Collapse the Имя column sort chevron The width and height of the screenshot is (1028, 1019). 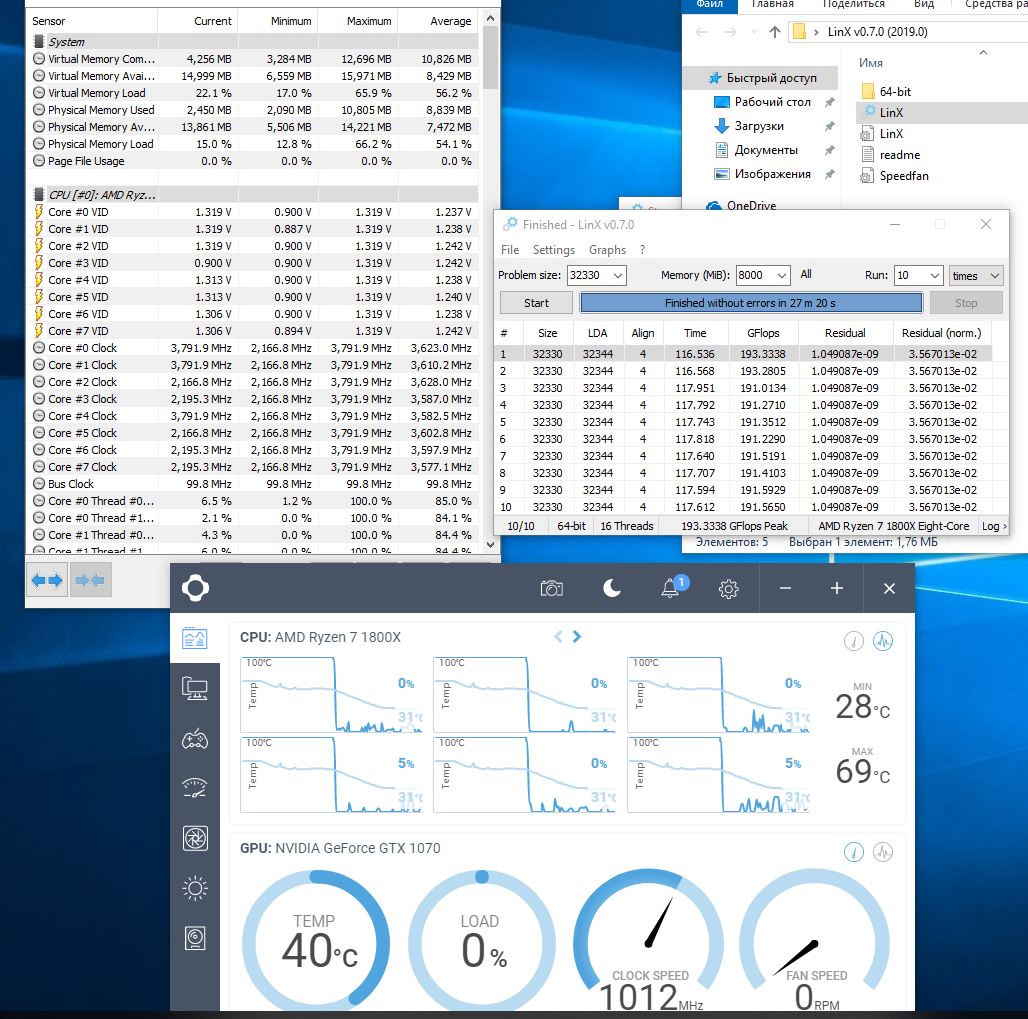(983, 52)
